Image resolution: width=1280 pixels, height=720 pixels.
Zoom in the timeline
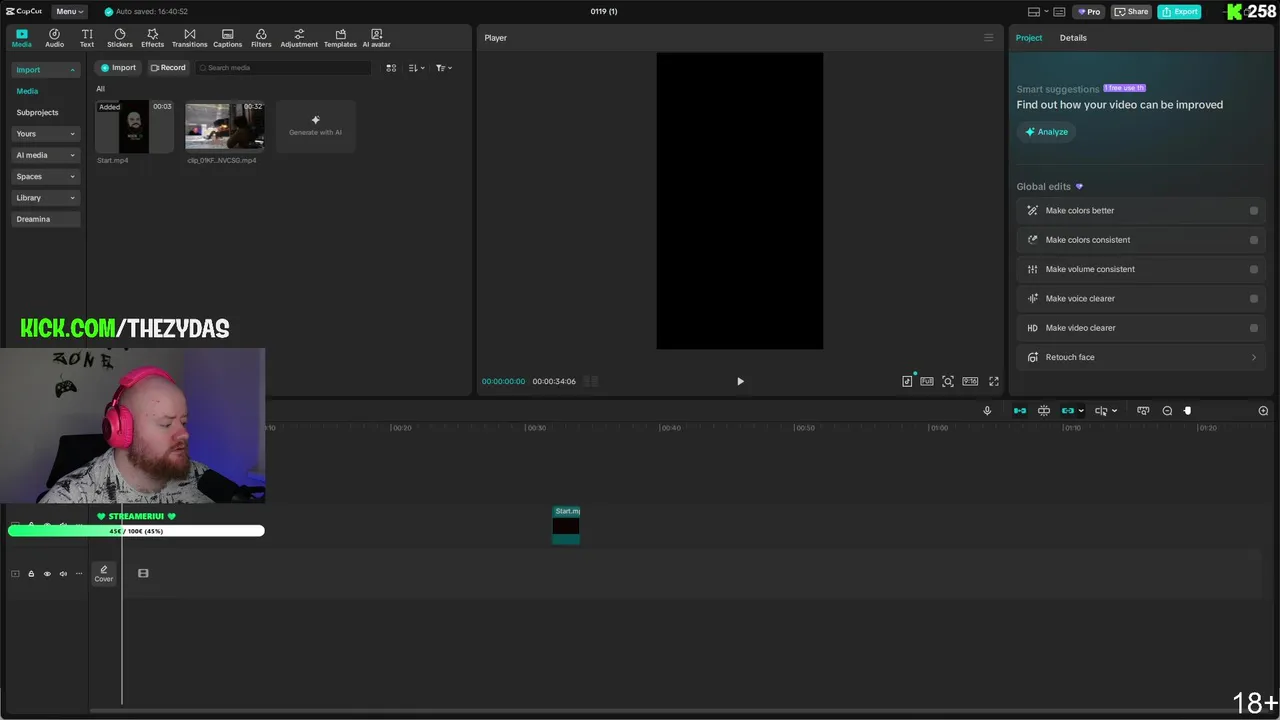coord(1263,411)
